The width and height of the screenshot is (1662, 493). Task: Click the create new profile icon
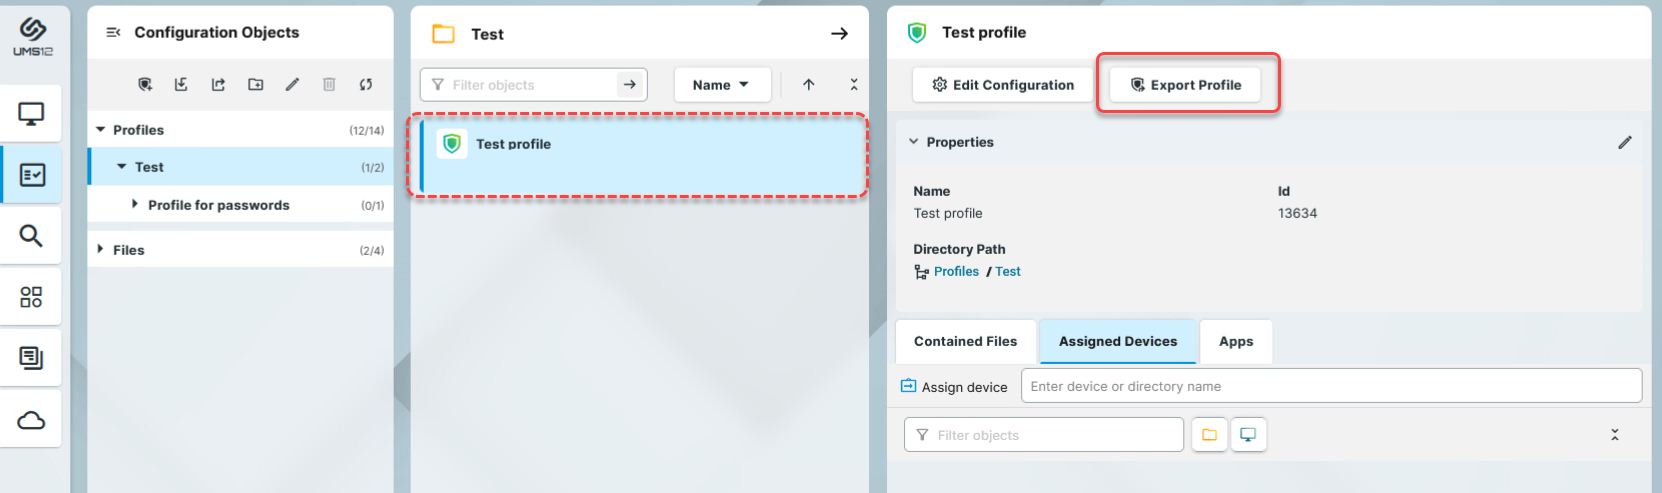coord(145,85)
